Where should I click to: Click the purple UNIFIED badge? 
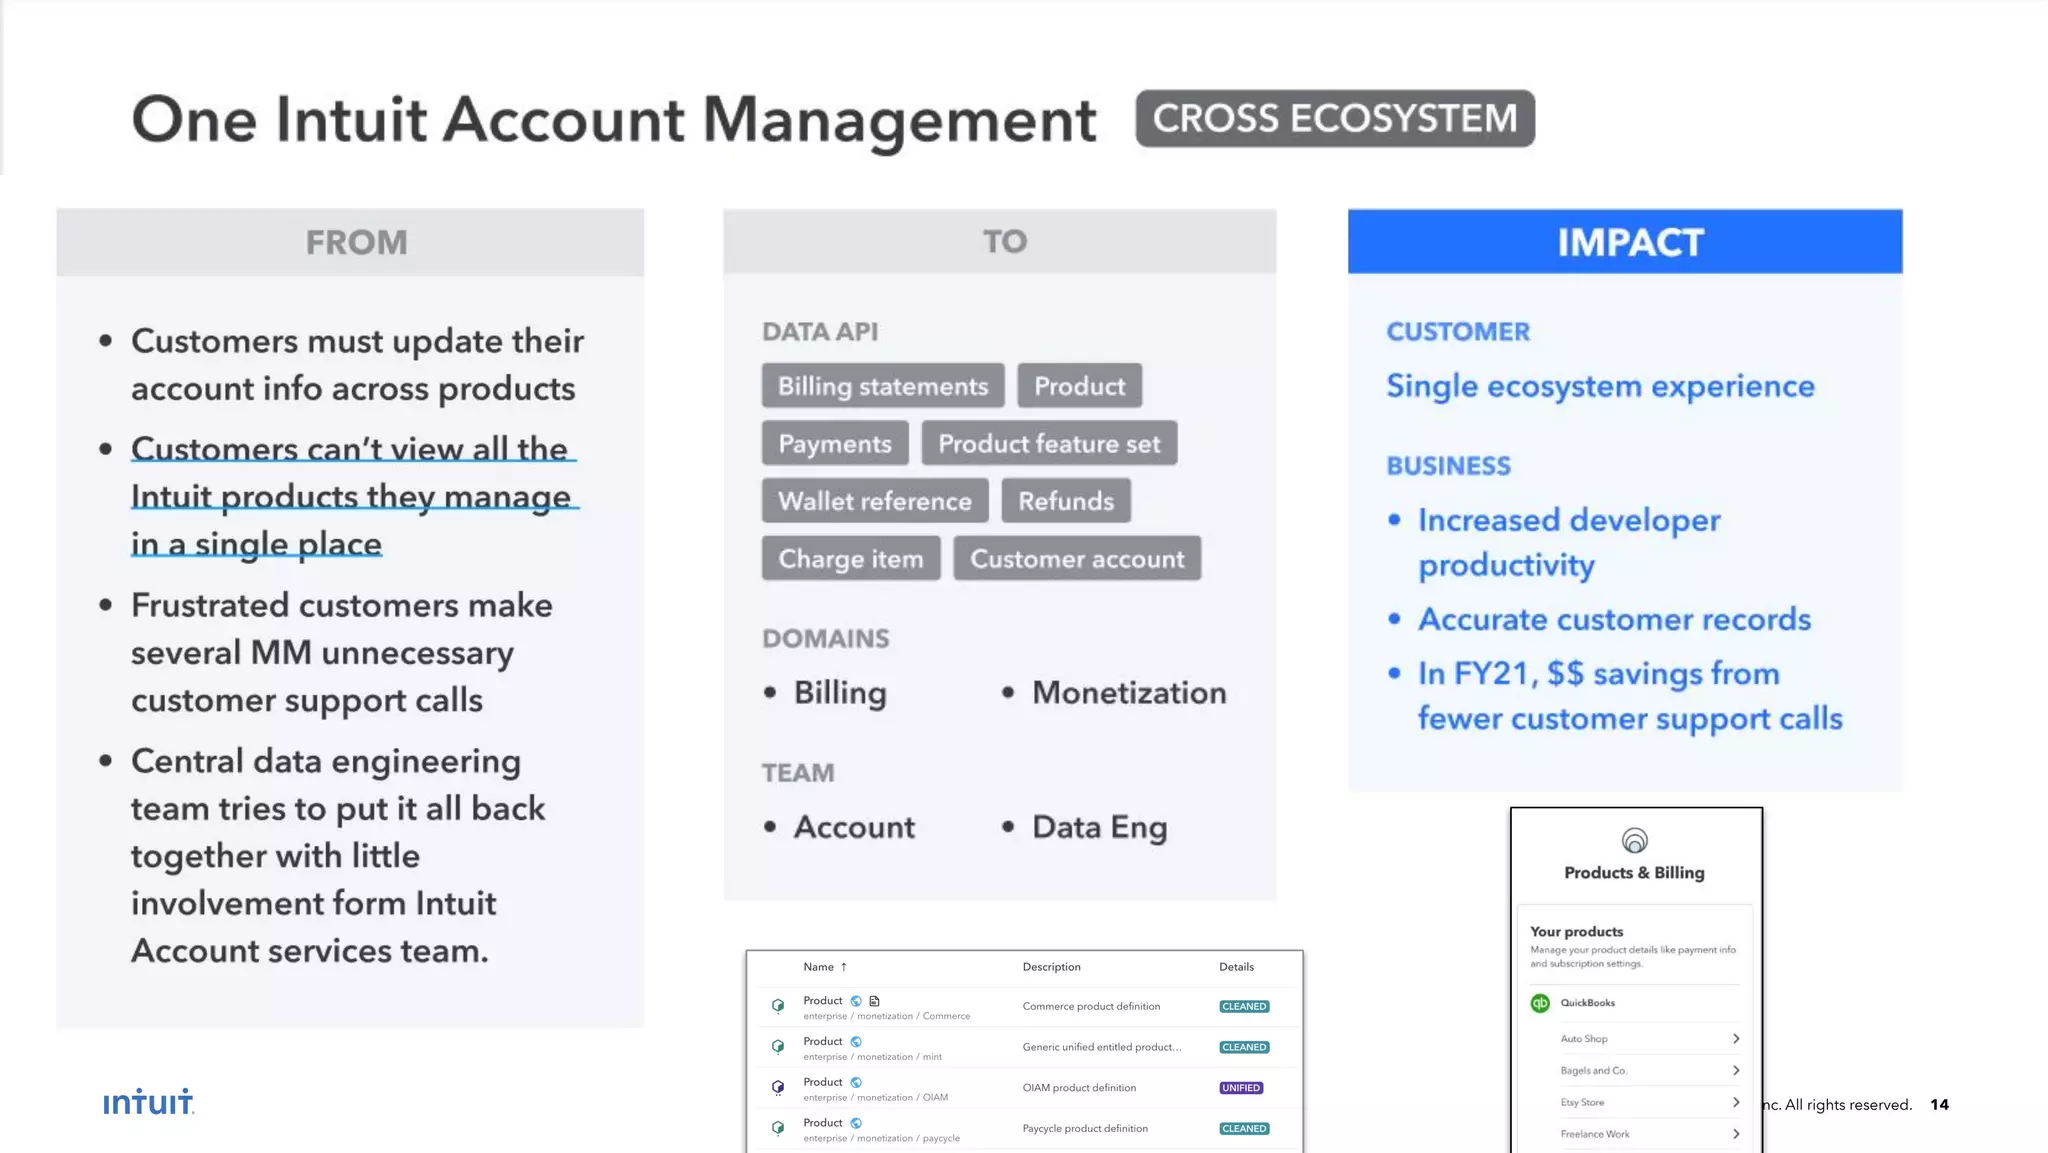(x=1241, y=1088)
